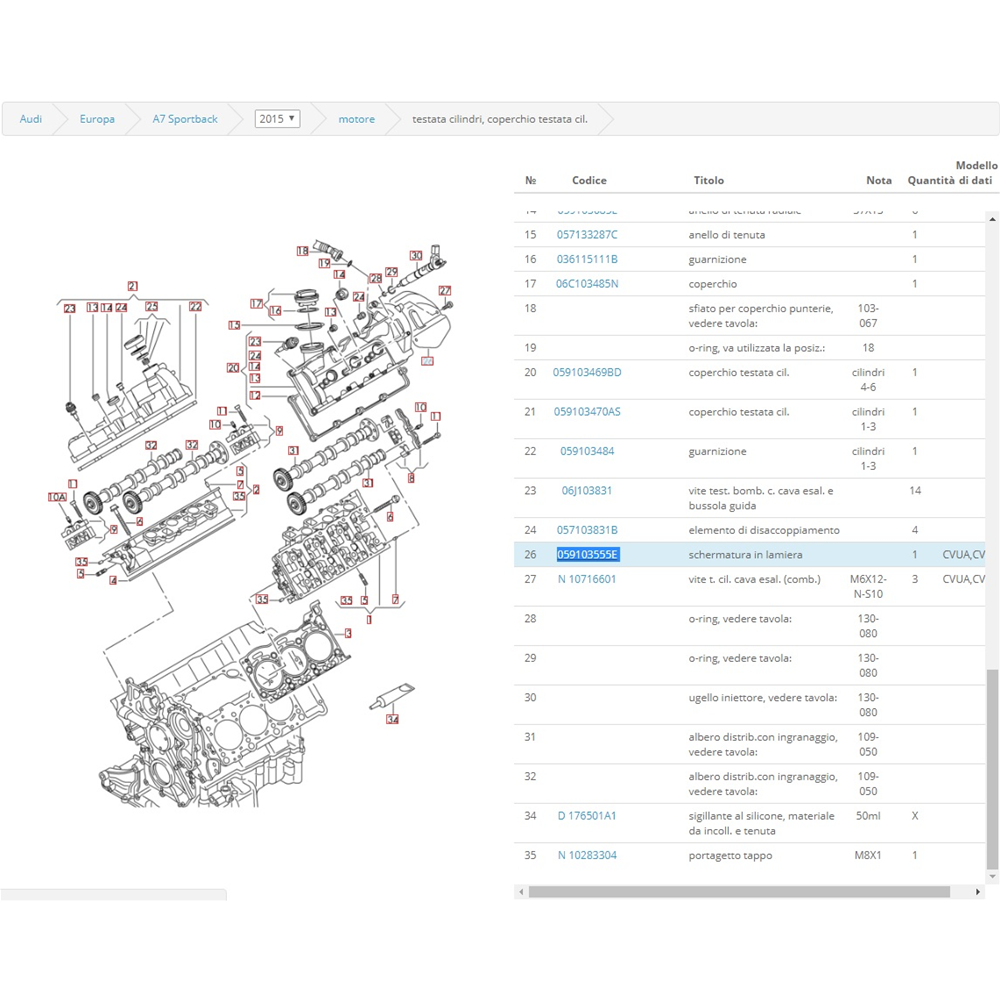The image size is (1000, 1000).
Task: Open part code 059103470AS
Action: 587,411
